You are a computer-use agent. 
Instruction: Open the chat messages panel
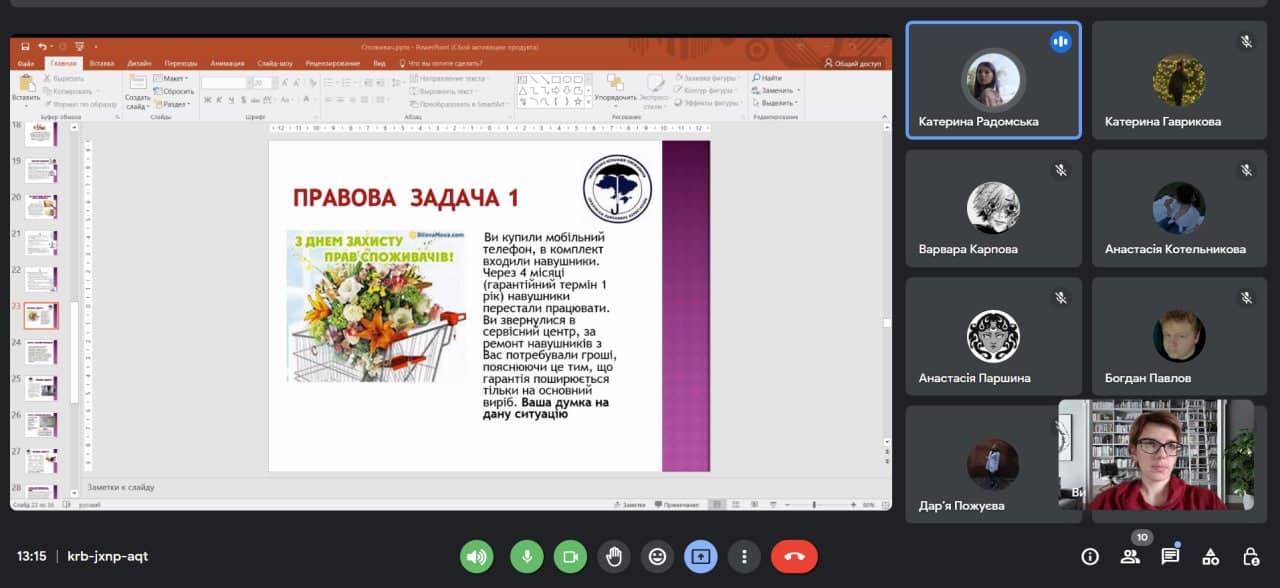pyautogui.click(x=1170, y=557)
